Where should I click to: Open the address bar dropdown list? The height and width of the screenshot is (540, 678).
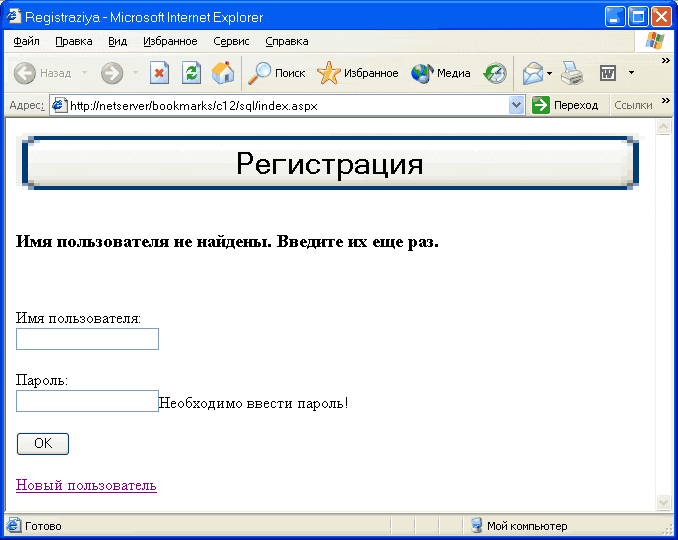pyautogui.click(x=516, y=105)
